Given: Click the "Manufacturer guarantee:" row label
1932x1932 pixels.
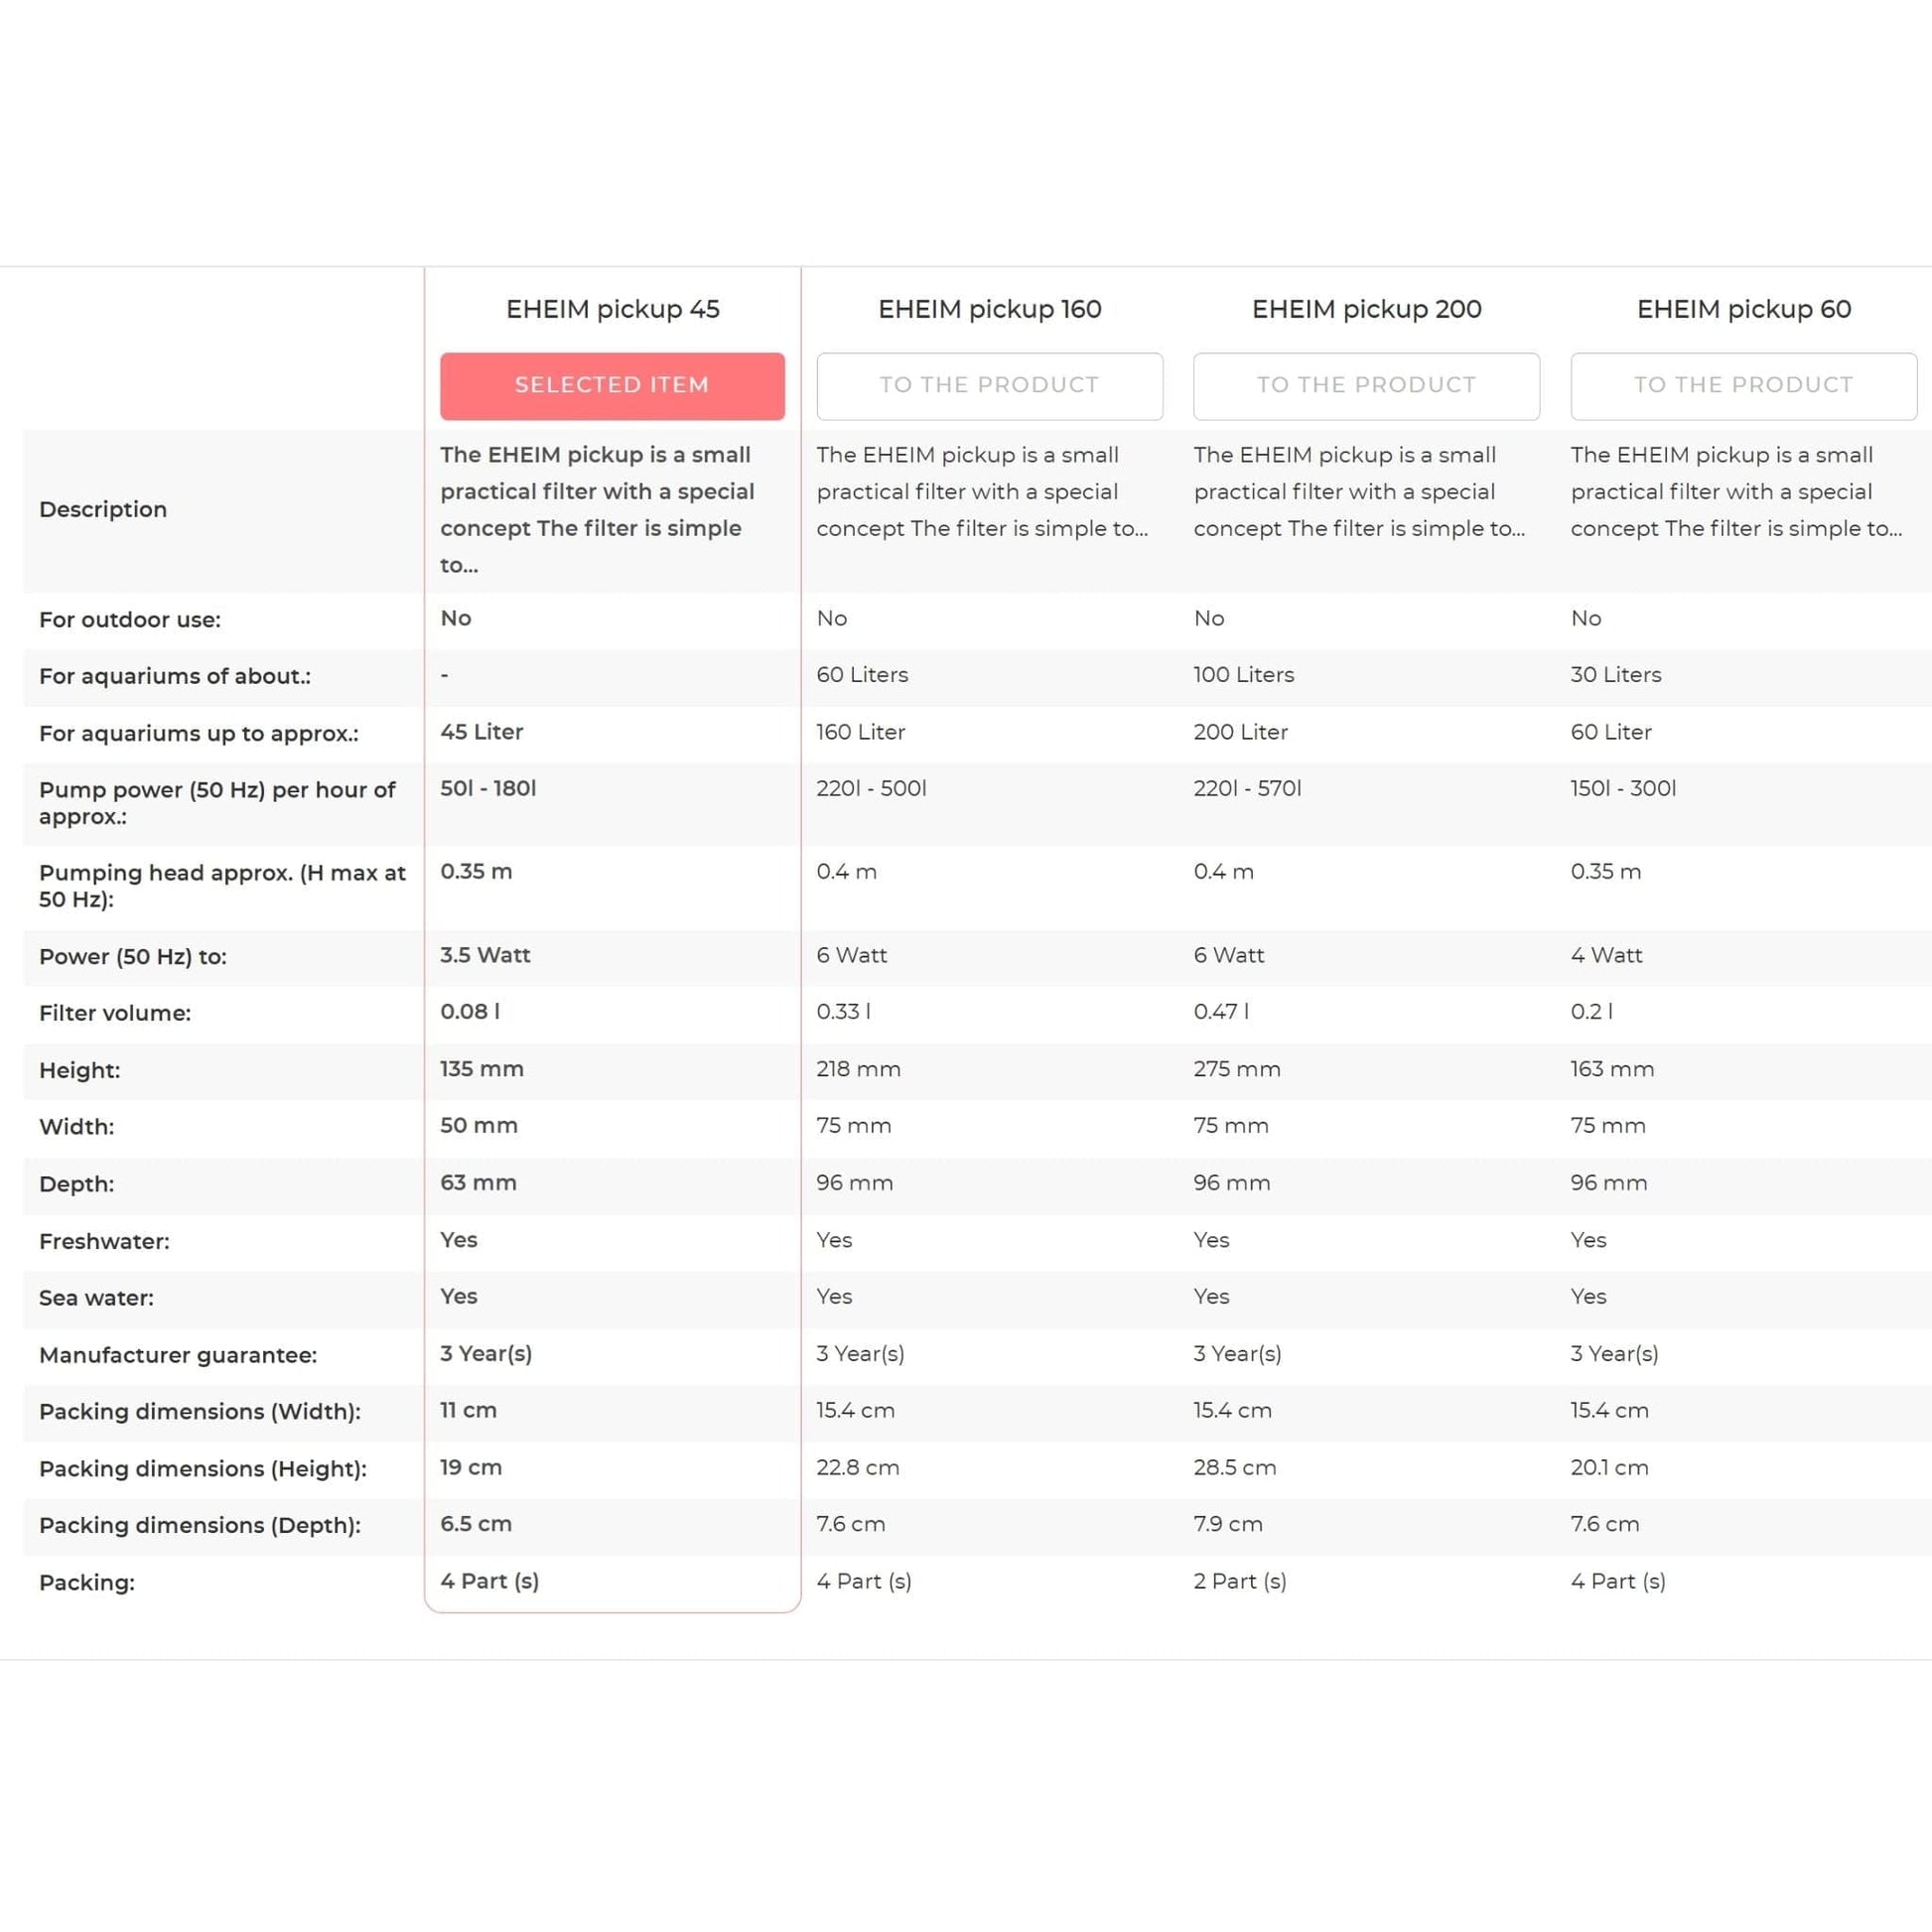Looking at the screenshot, I should point(178,1355).
